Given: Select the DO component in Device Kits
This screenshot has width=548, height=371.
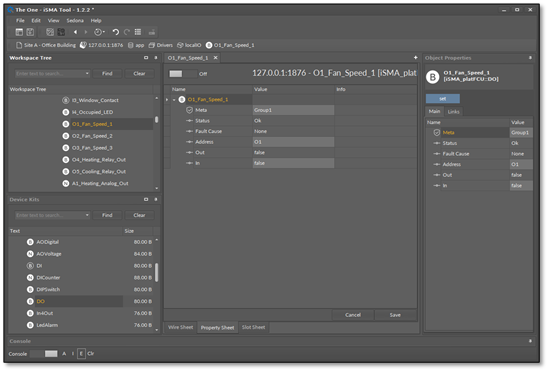Looking at the screenshot, I should 41,301.
